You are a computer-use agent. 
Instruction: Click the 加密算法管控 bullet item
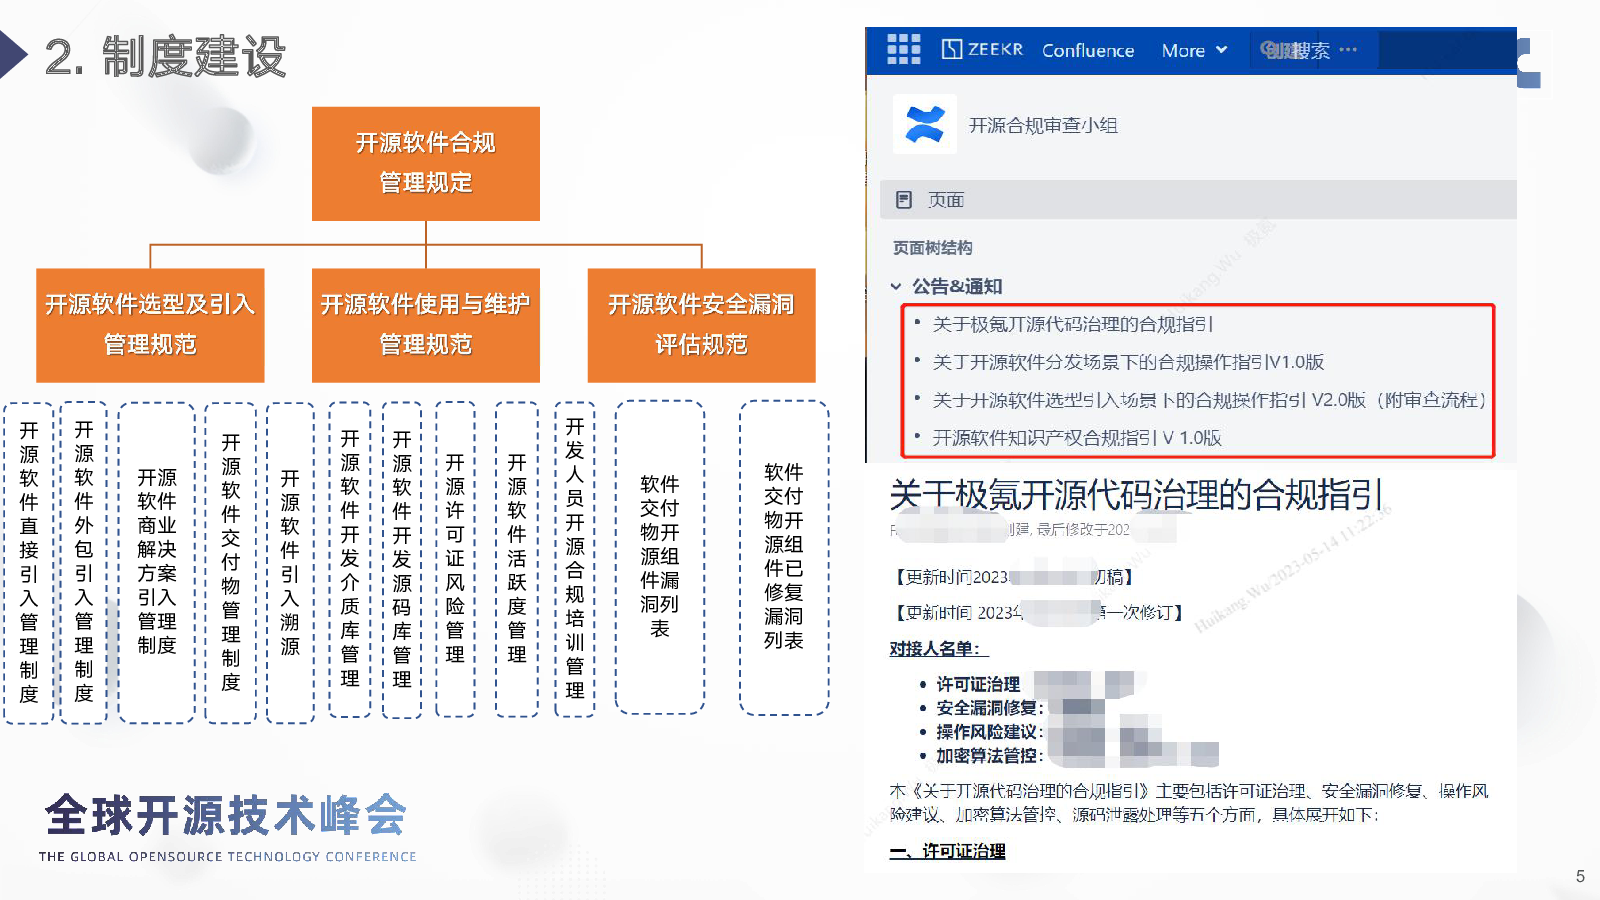990,756
